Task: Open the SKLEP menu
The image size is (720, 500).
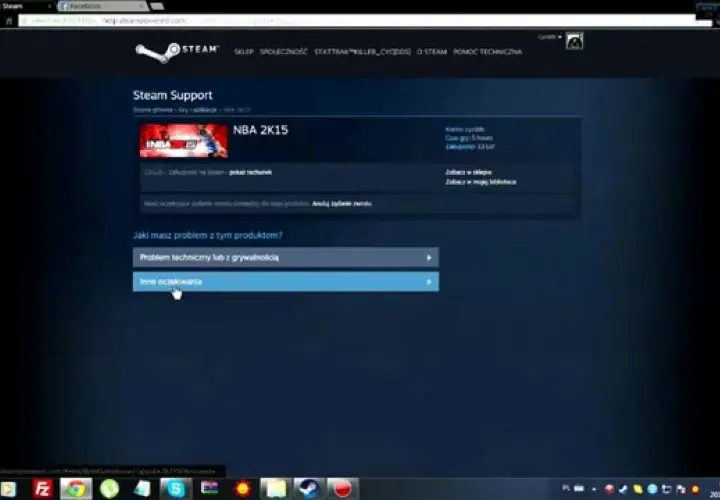Action: click(x=244, y=52)
